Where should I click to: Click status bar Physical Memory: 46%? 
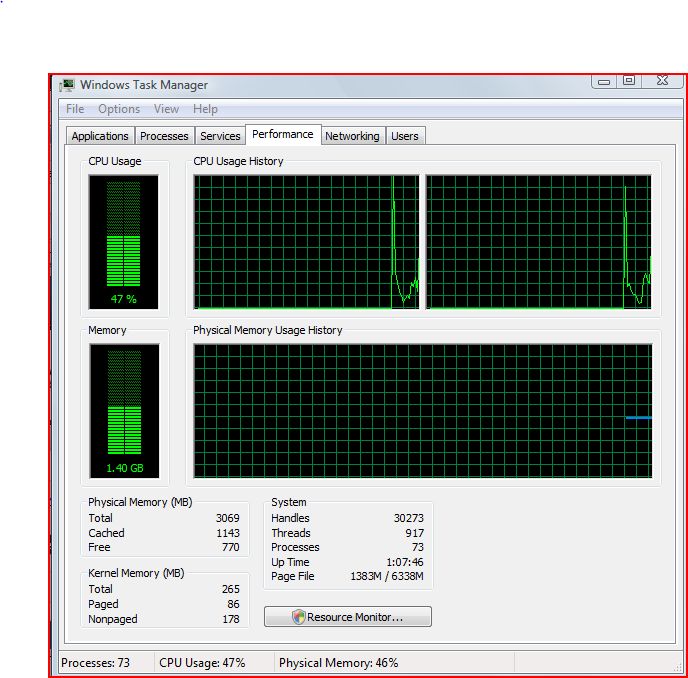click(x=339, y=663)
